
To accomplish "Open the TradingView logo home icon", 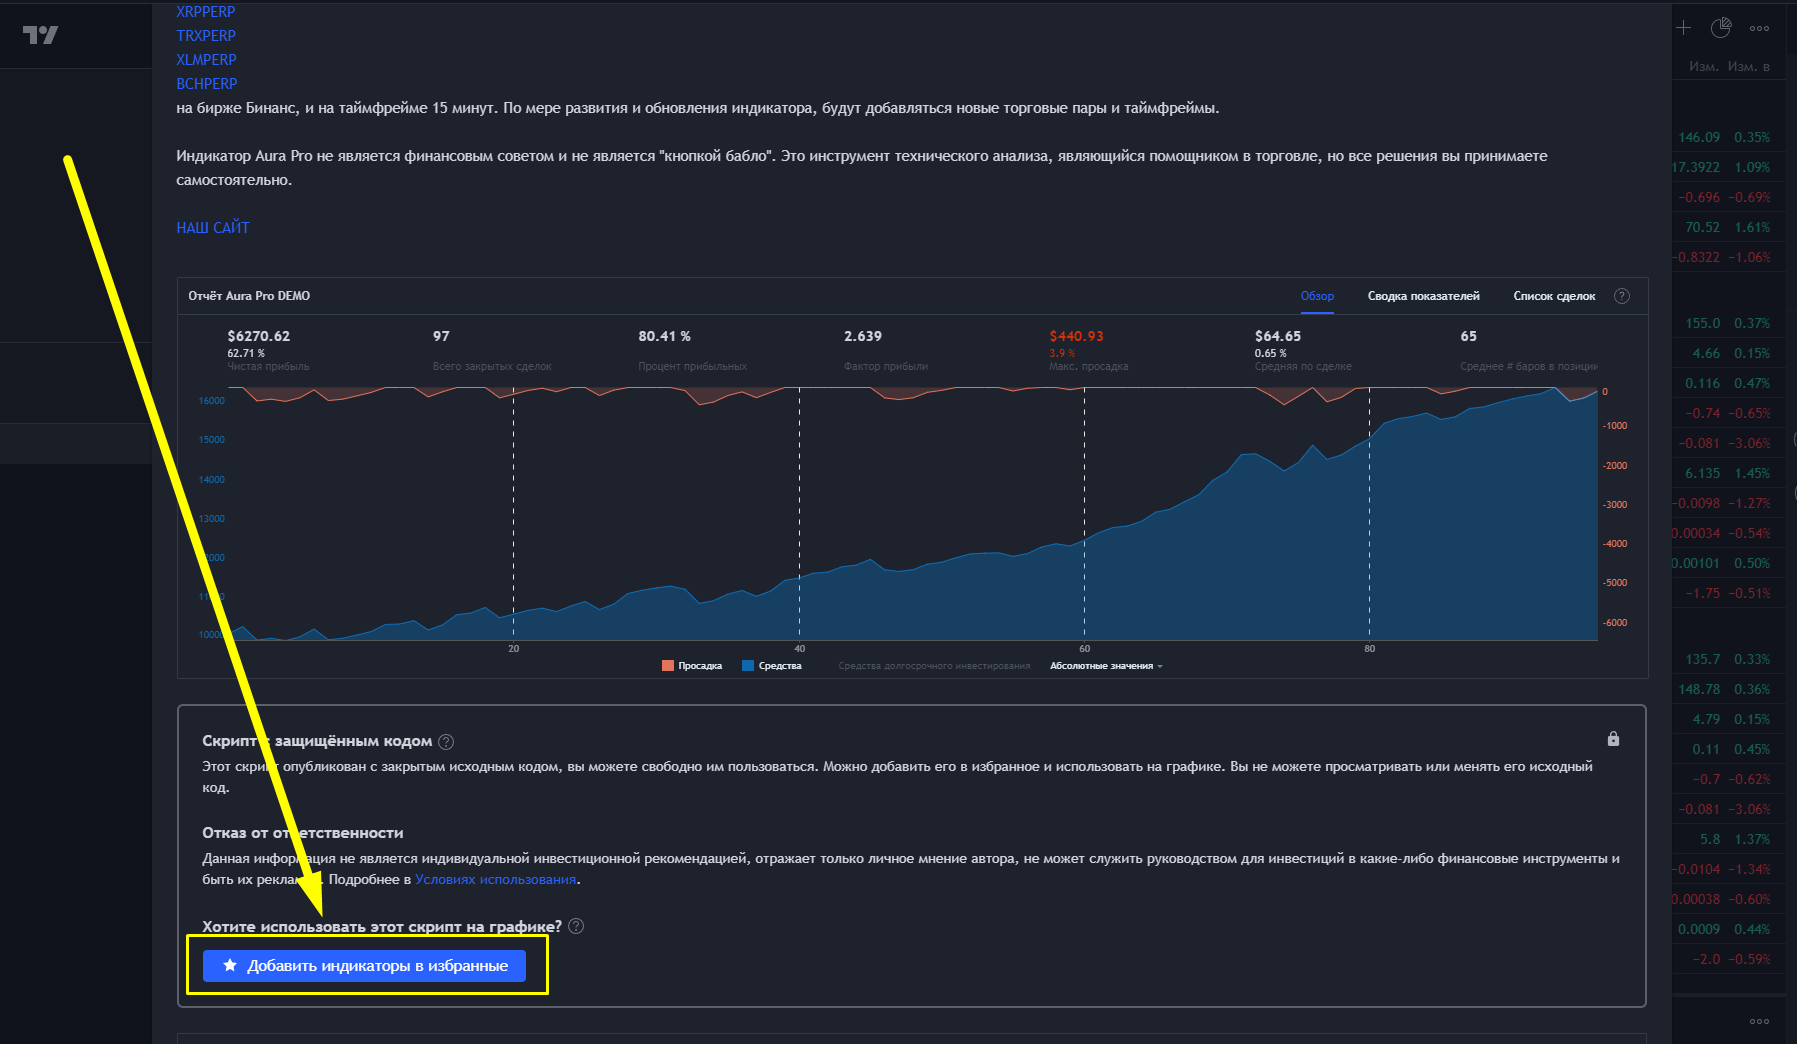I will [40, 35].
